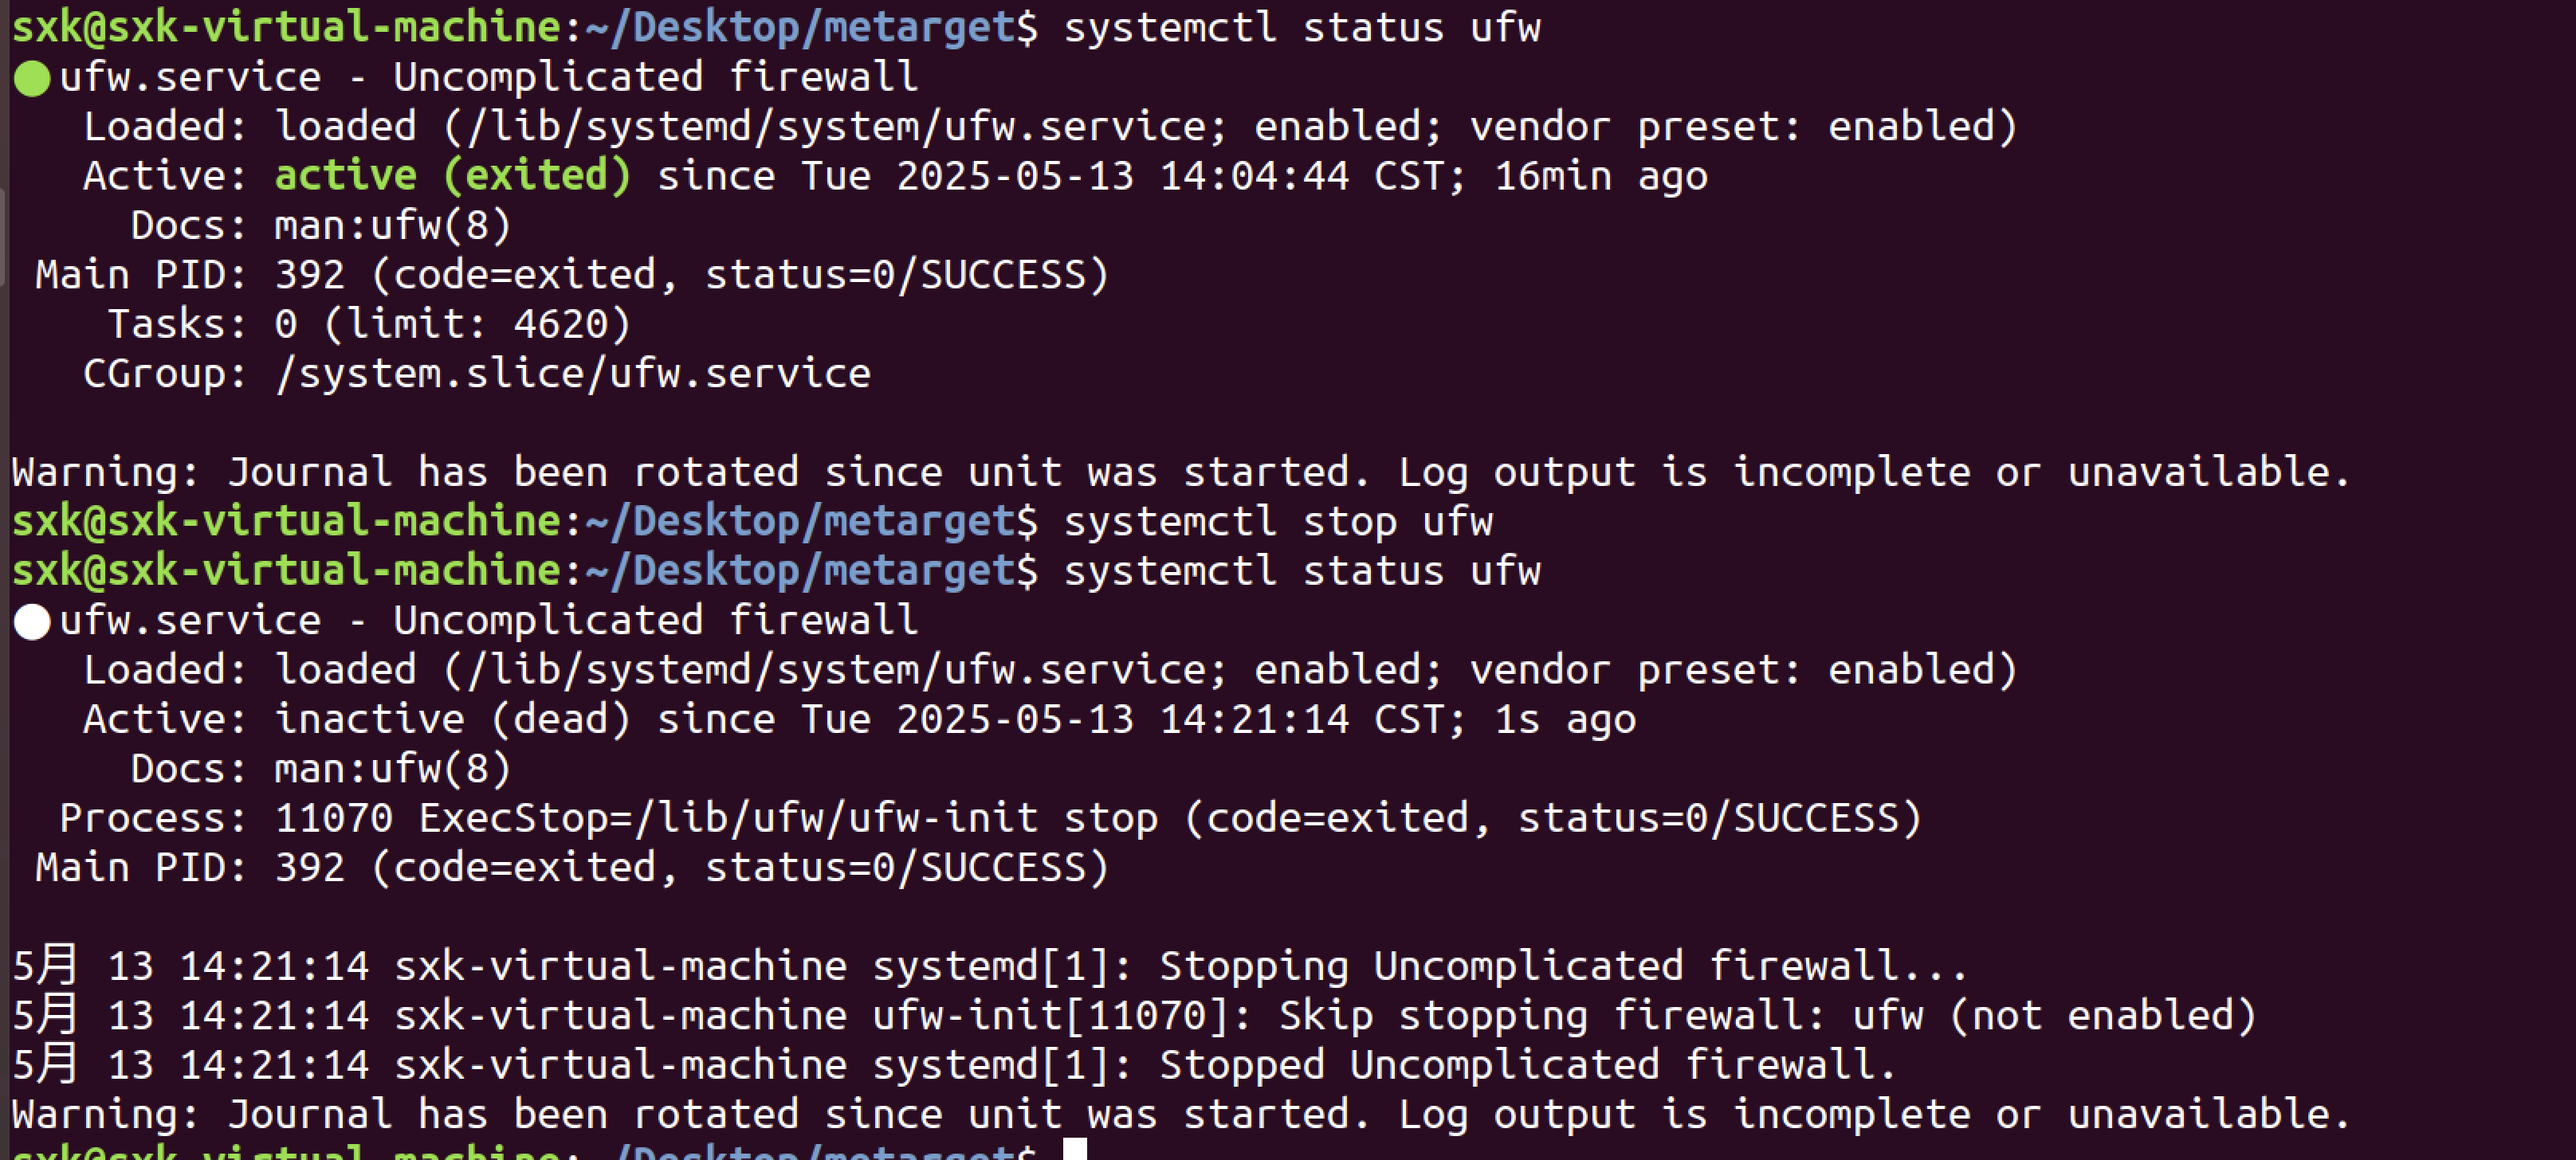This screenshot has width=2576, height=1160.
Task: Click the /system.slice/ufw.service CGroup path
Action: pyautogui.click(x=572, y=374)
